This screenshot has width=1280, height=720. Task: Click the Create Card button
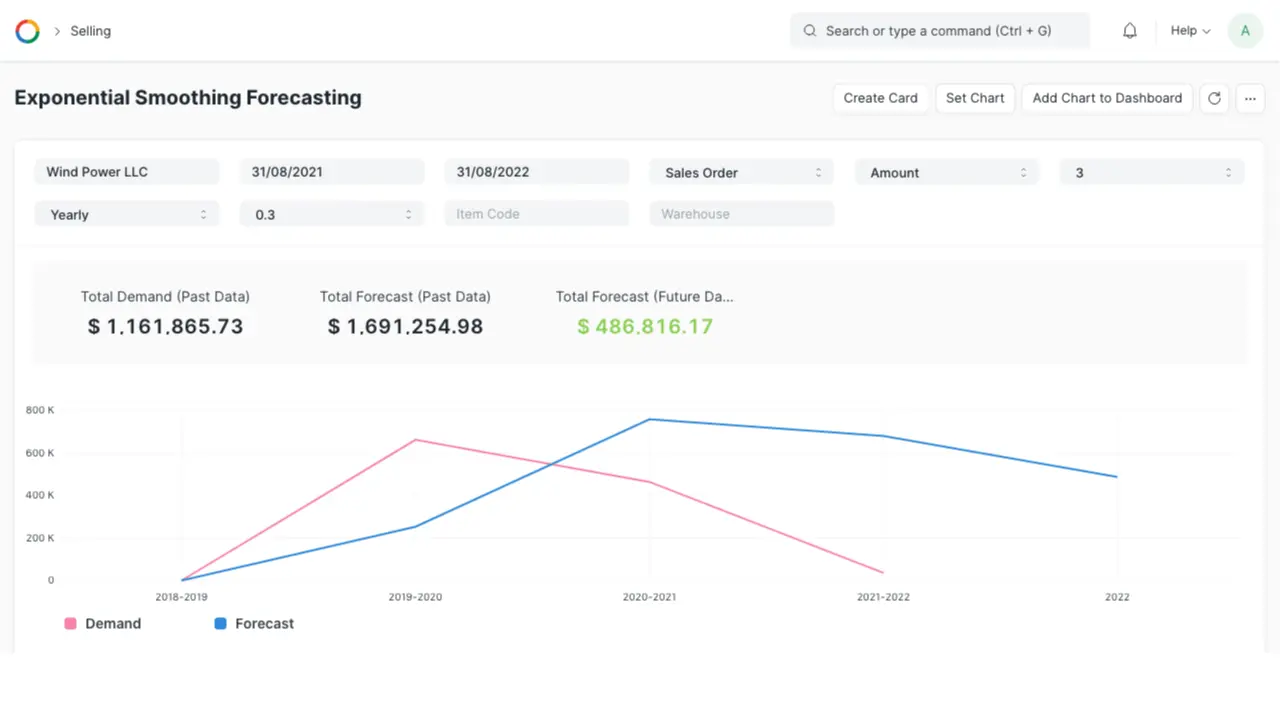click(881, 98)
